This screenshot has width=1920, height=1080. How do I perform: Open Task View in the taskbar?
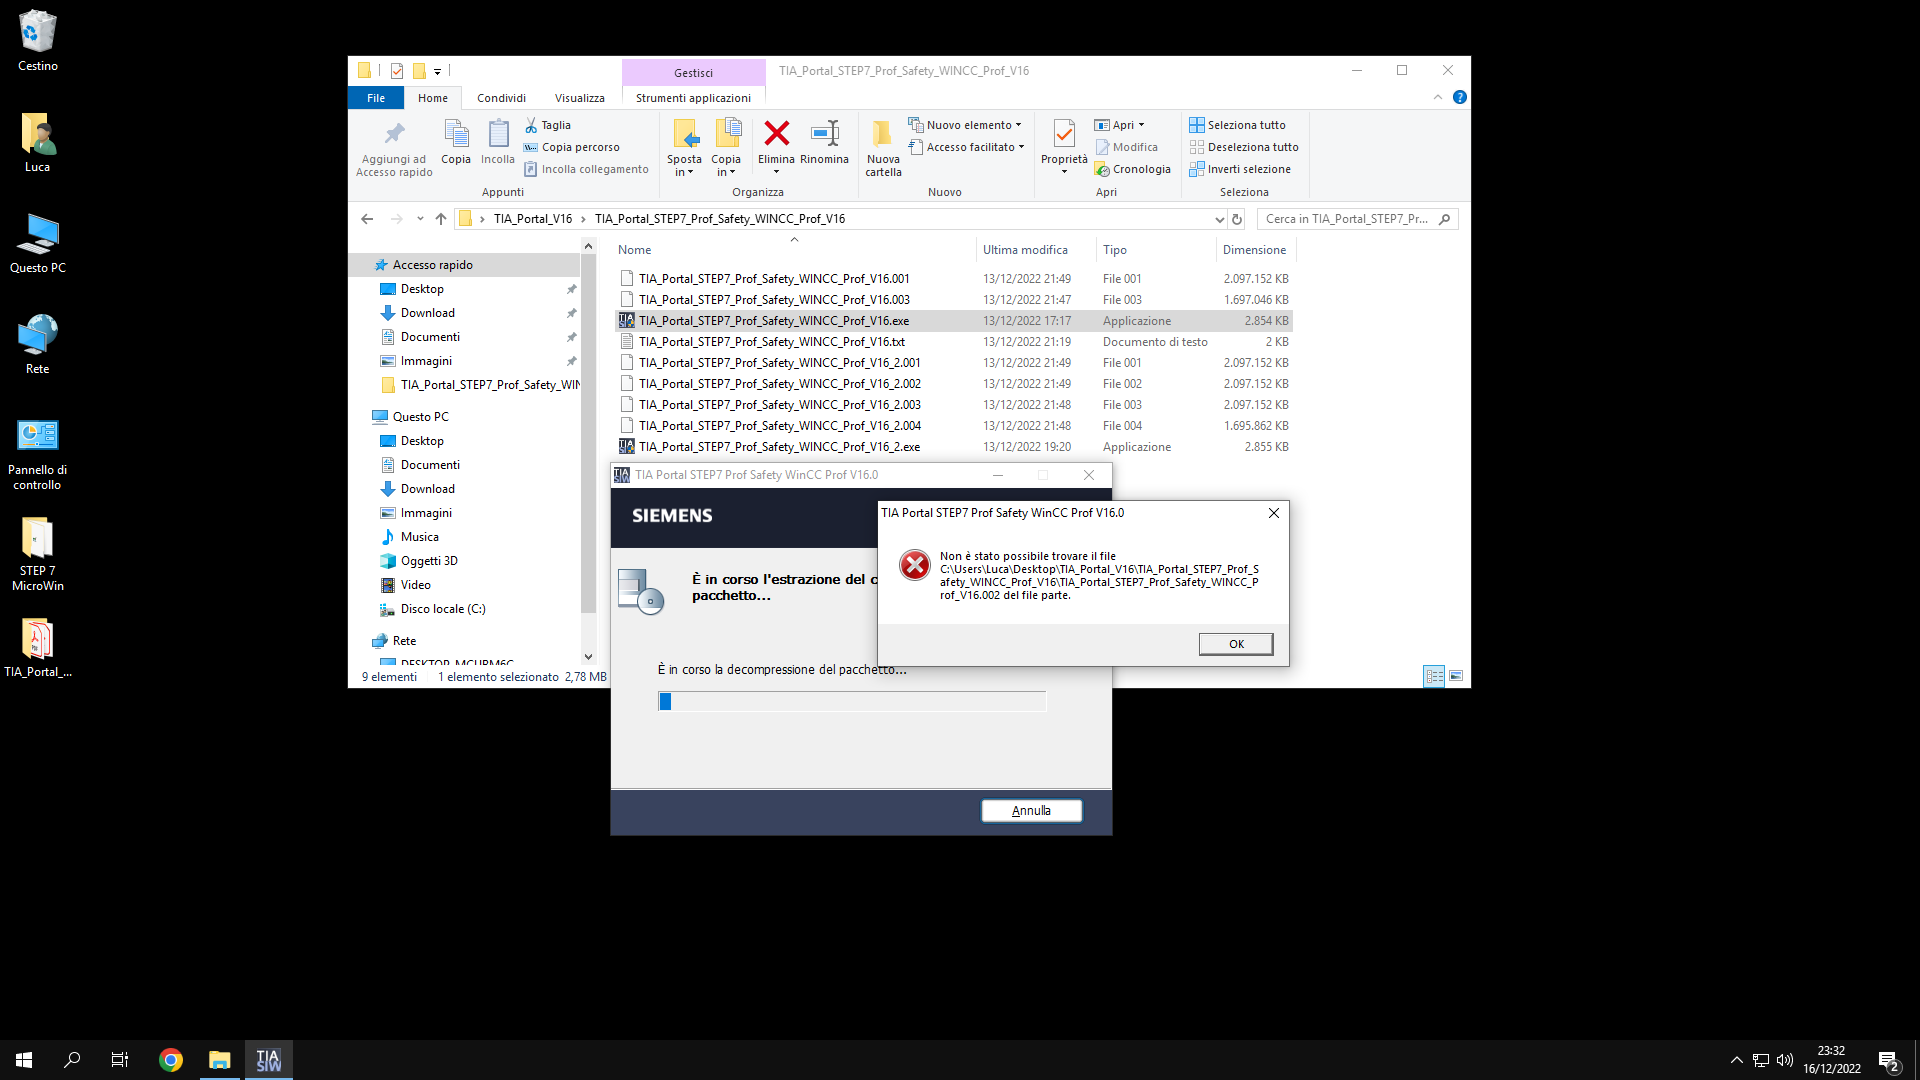pos(120,1060)
